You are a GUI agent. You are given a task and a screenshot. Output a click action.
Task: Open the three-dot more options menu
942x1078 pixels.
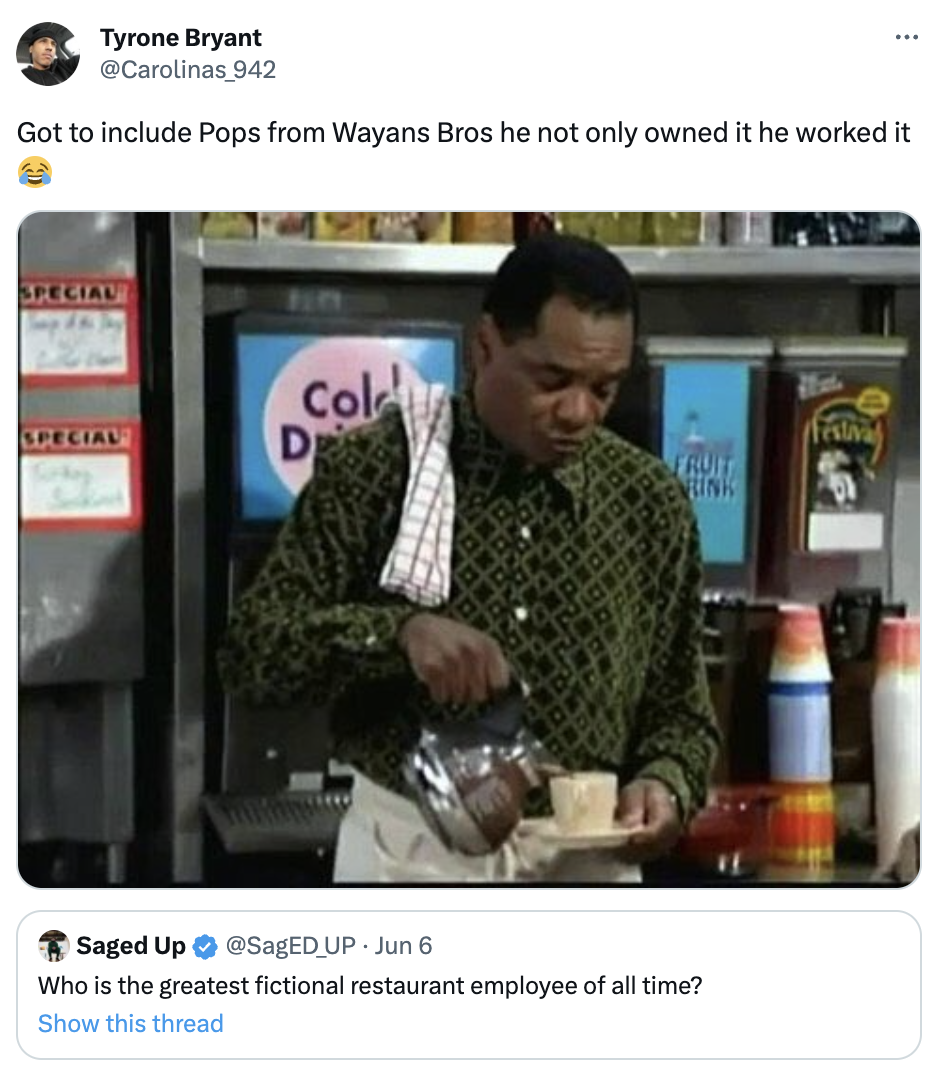(x=906, y=37)
